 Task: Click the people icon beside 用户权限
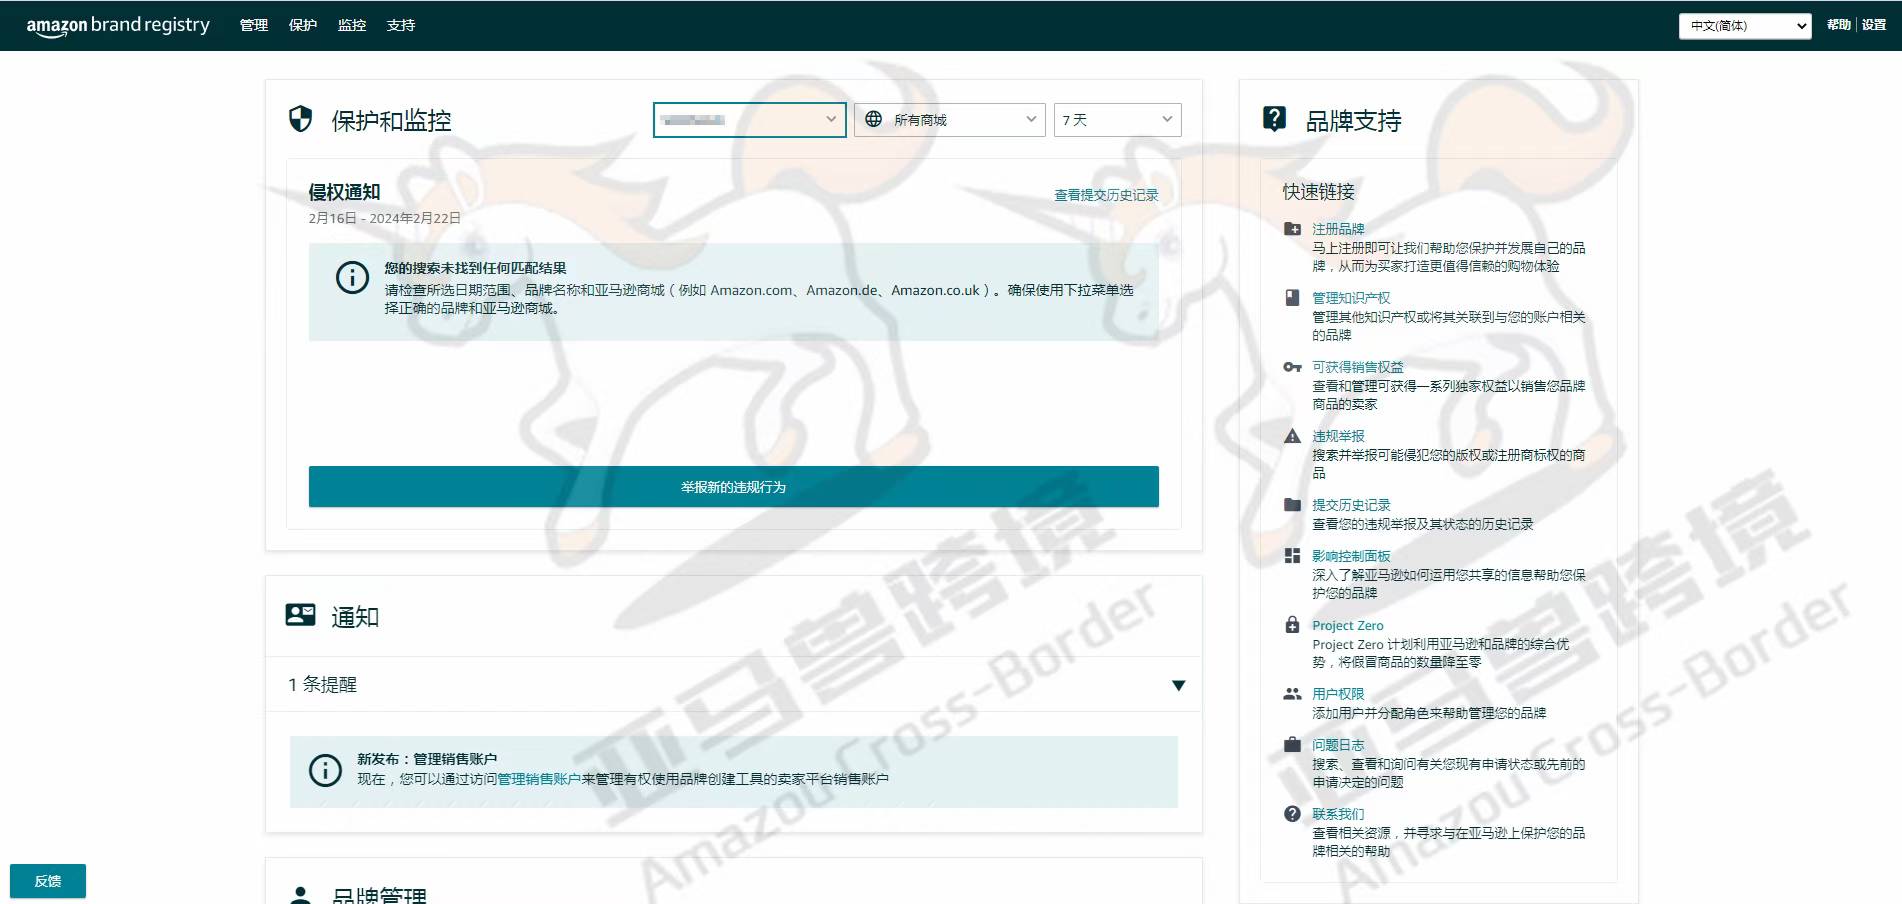coord(1292,694)
